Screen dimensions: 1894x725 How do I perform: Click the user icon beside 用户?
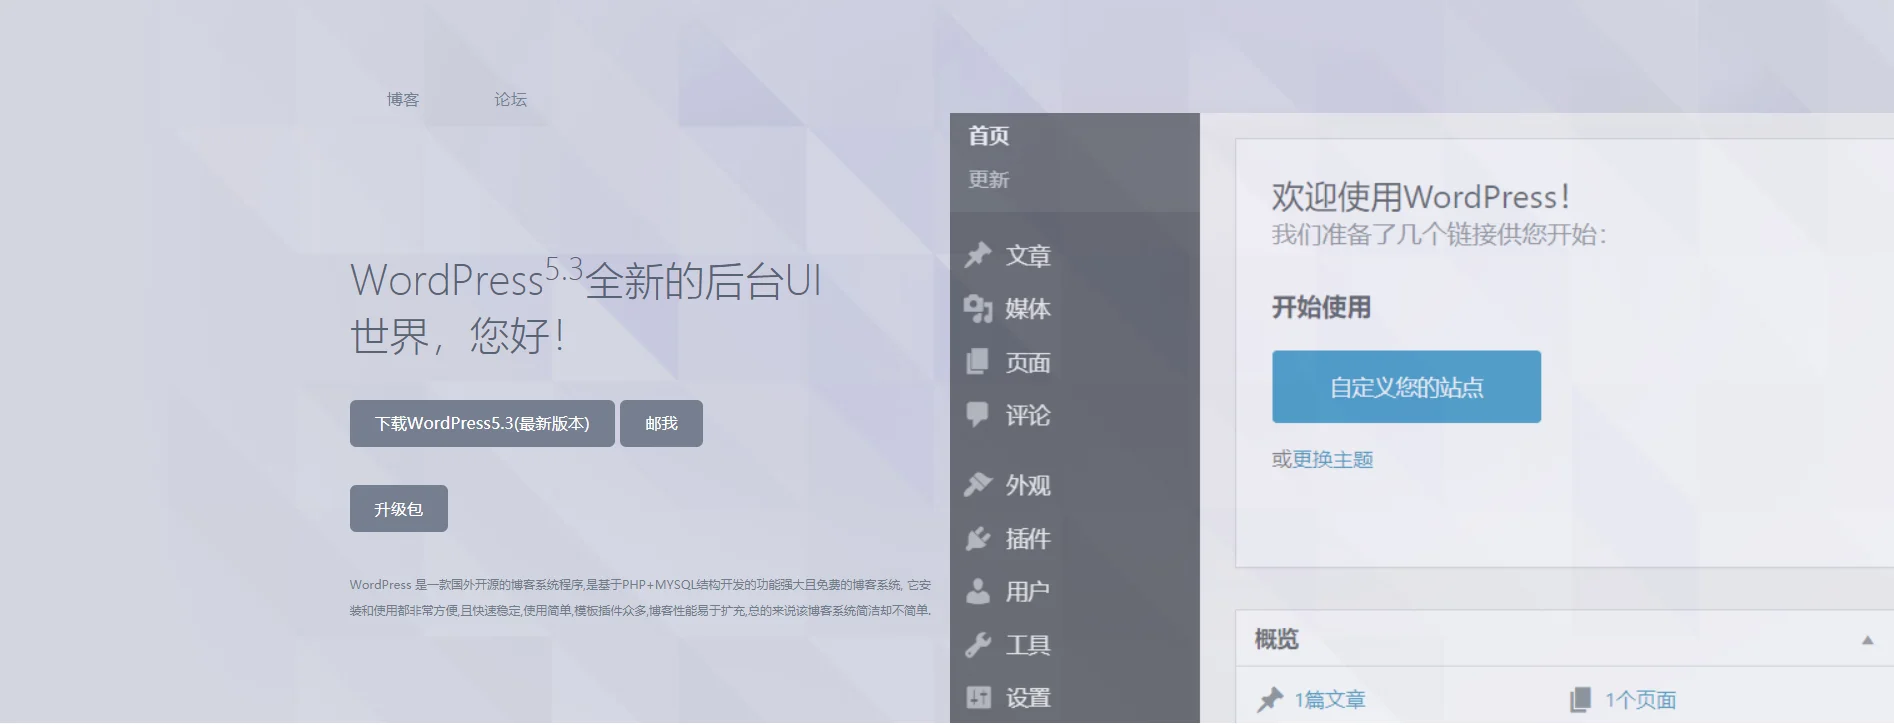pos(978,592)
